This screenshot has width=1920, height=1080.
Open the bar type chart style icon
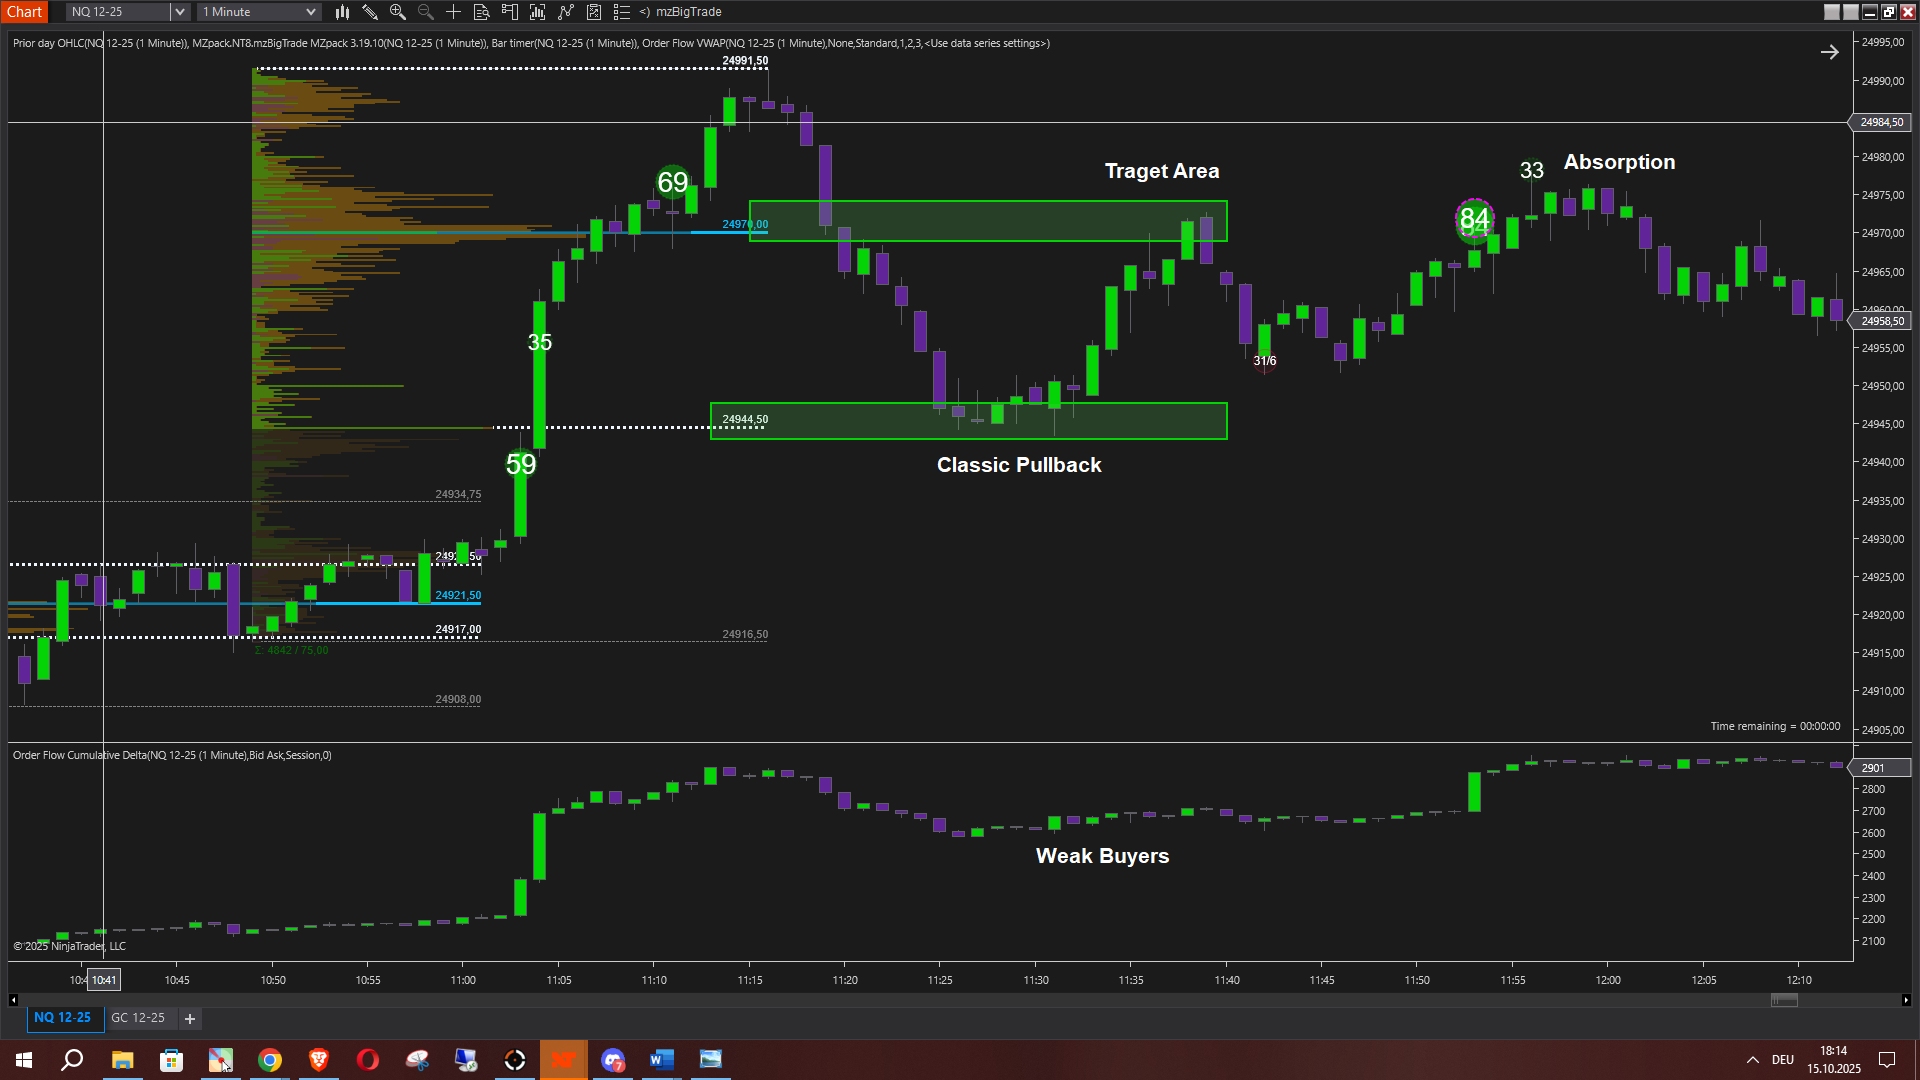342,12
